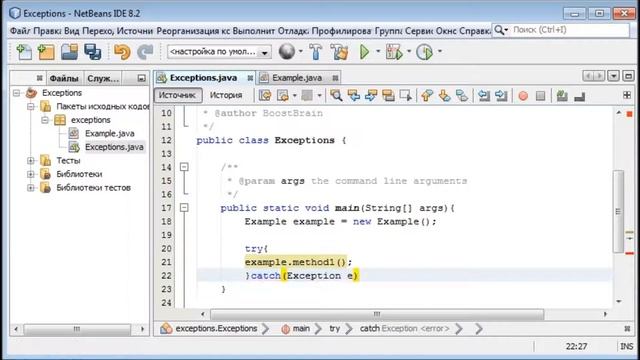Image resolution: width=640 pixels, height=360 pixels.
Task: Close the Exceptions.java tab
Action: (250, 78)
